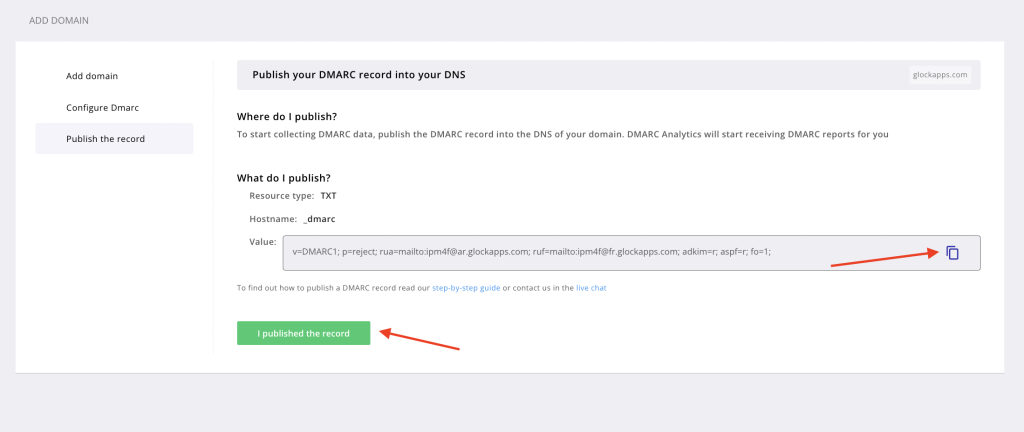1024x432 pixels.
Task: Select the Publish the record step
Action: click(105, 138)
